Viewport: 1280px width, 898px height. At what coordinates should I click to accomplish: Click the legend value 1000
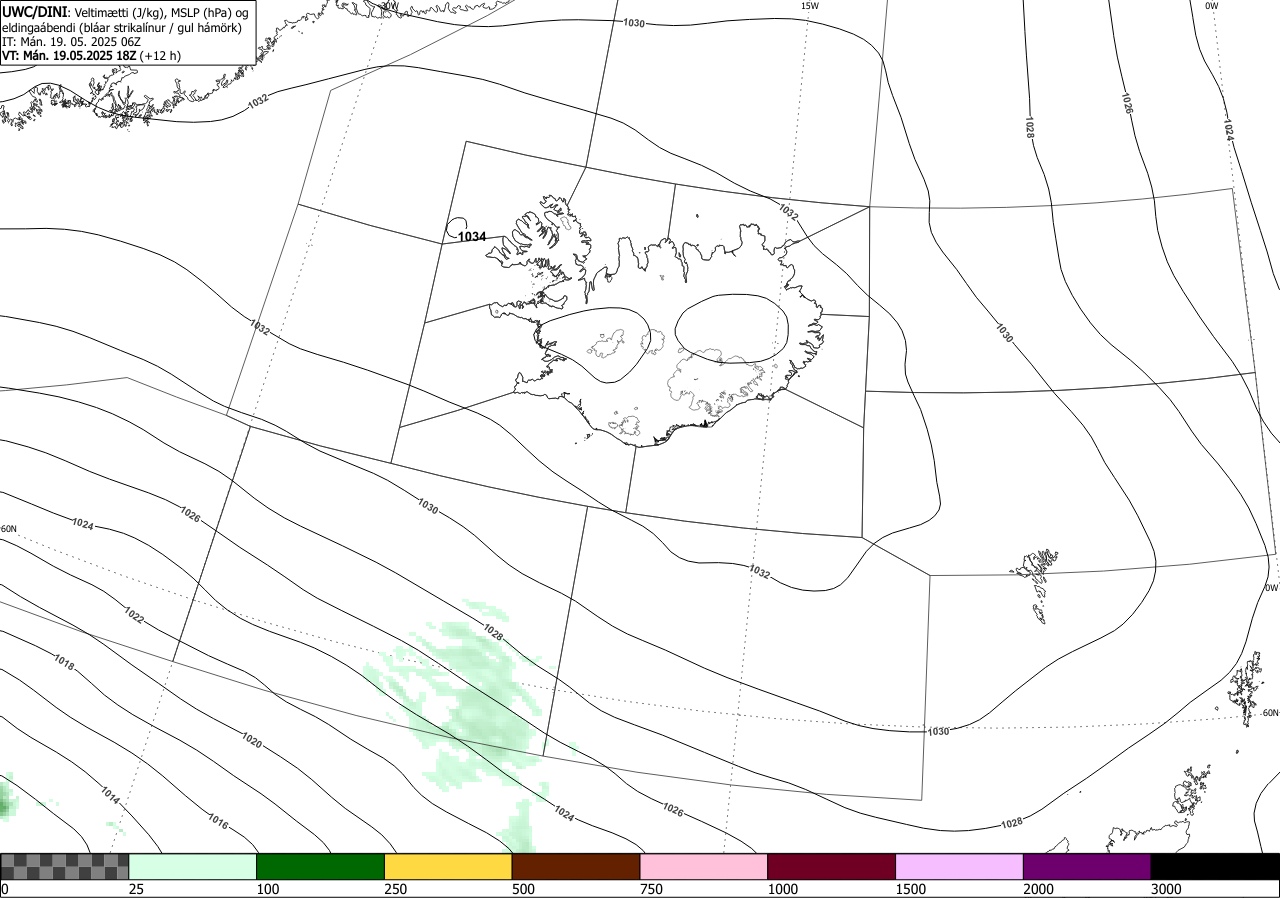tap(783, 889)
